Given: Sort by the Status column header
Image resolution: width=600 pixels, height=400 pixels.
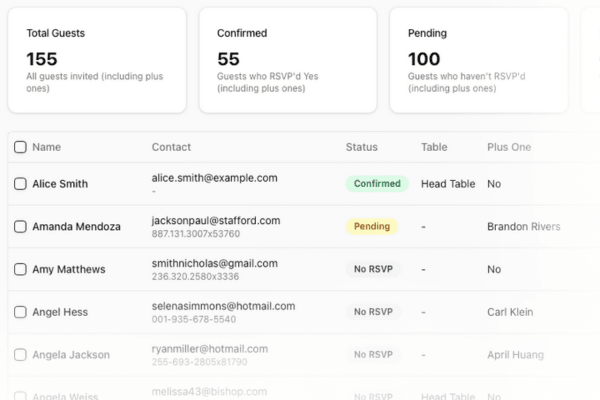Looking at the screenshot, I should pos(361,147).
